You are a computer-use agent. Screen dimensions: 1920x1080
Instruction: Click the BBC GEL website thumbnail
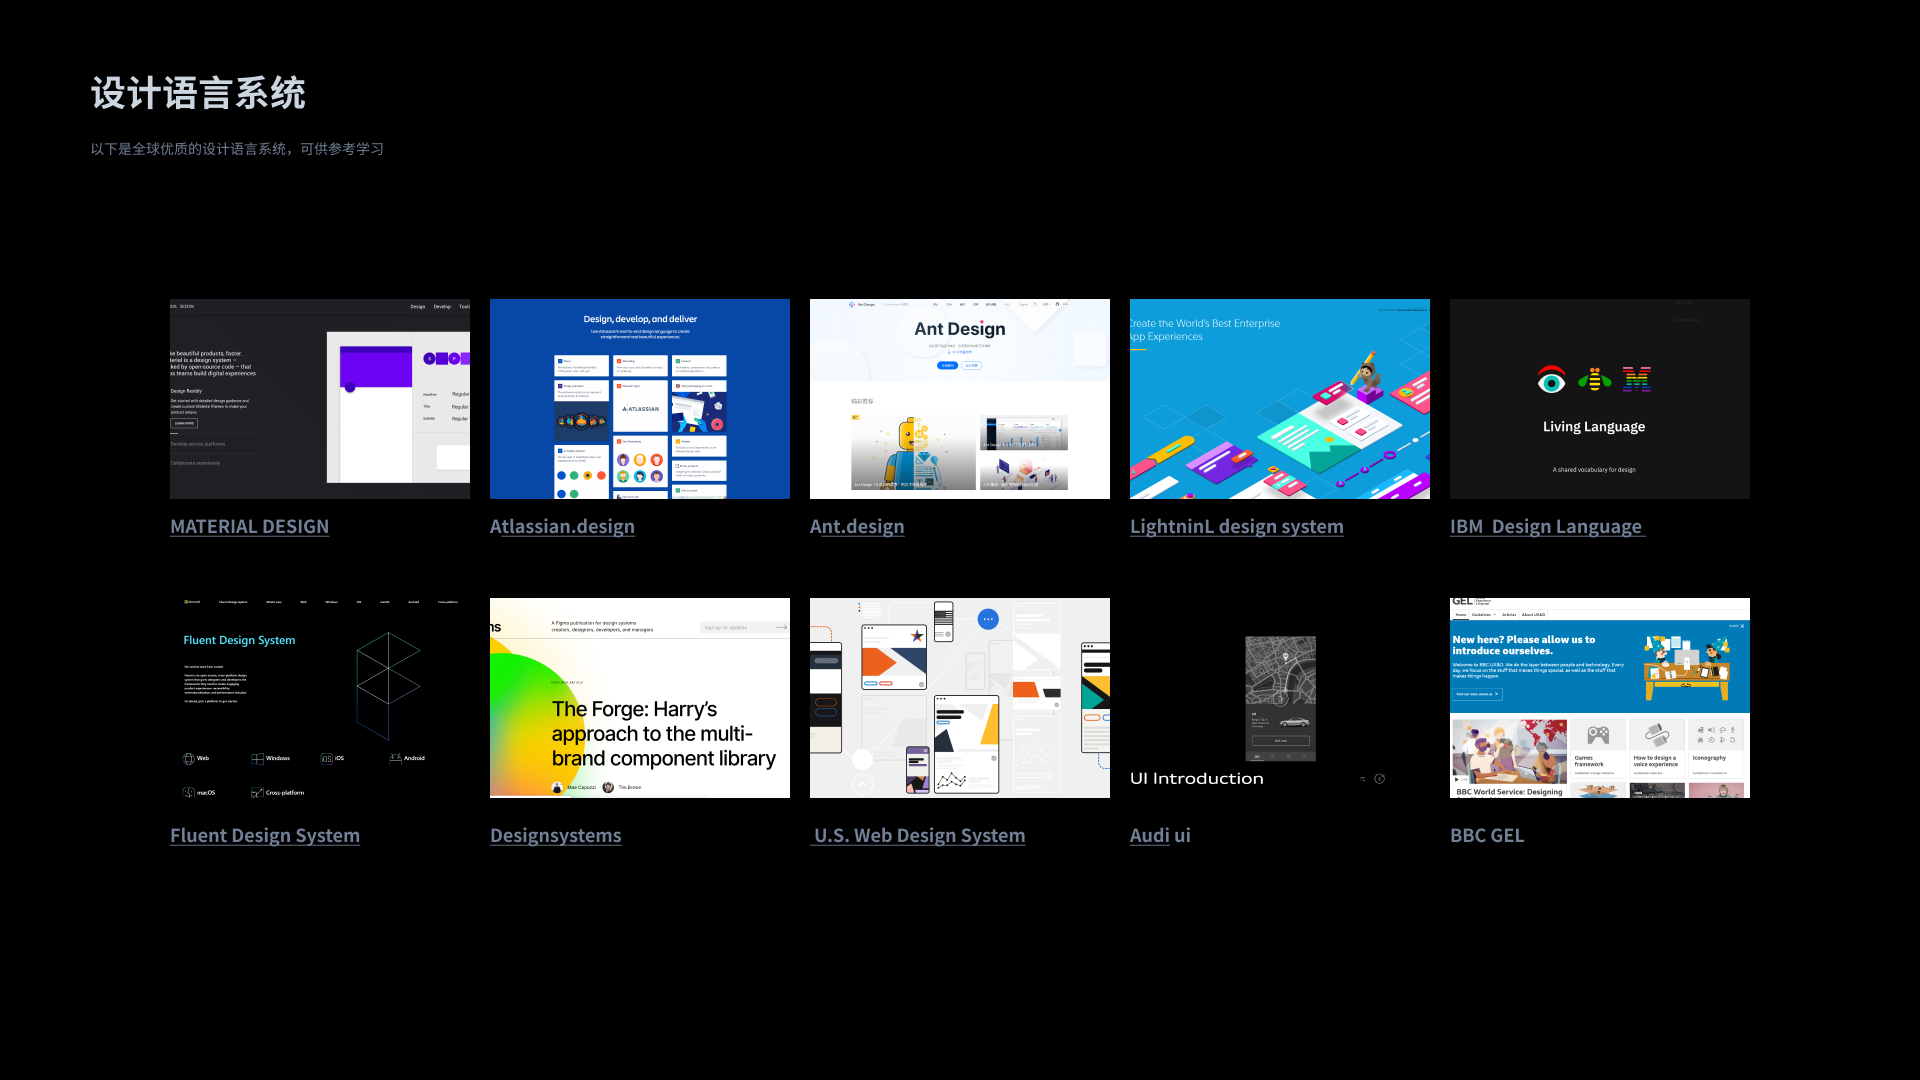[x=1600, y=698]
